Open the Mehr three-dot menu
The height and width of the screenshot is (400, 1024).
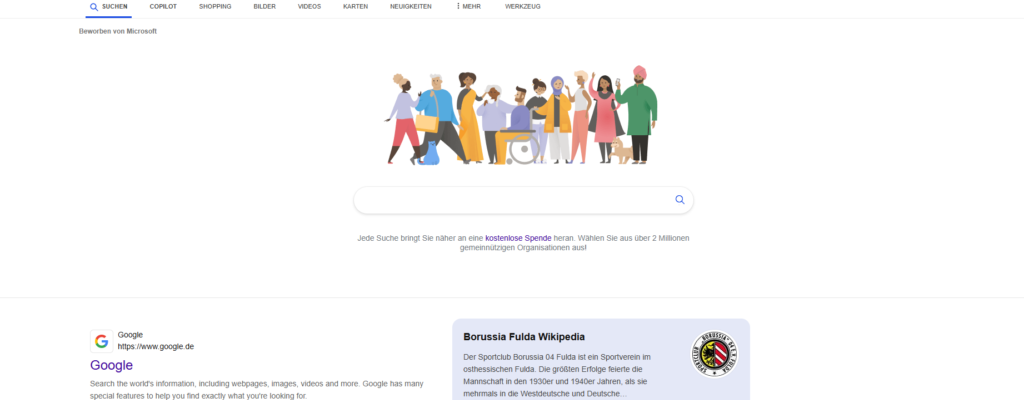tap(468, 7)
